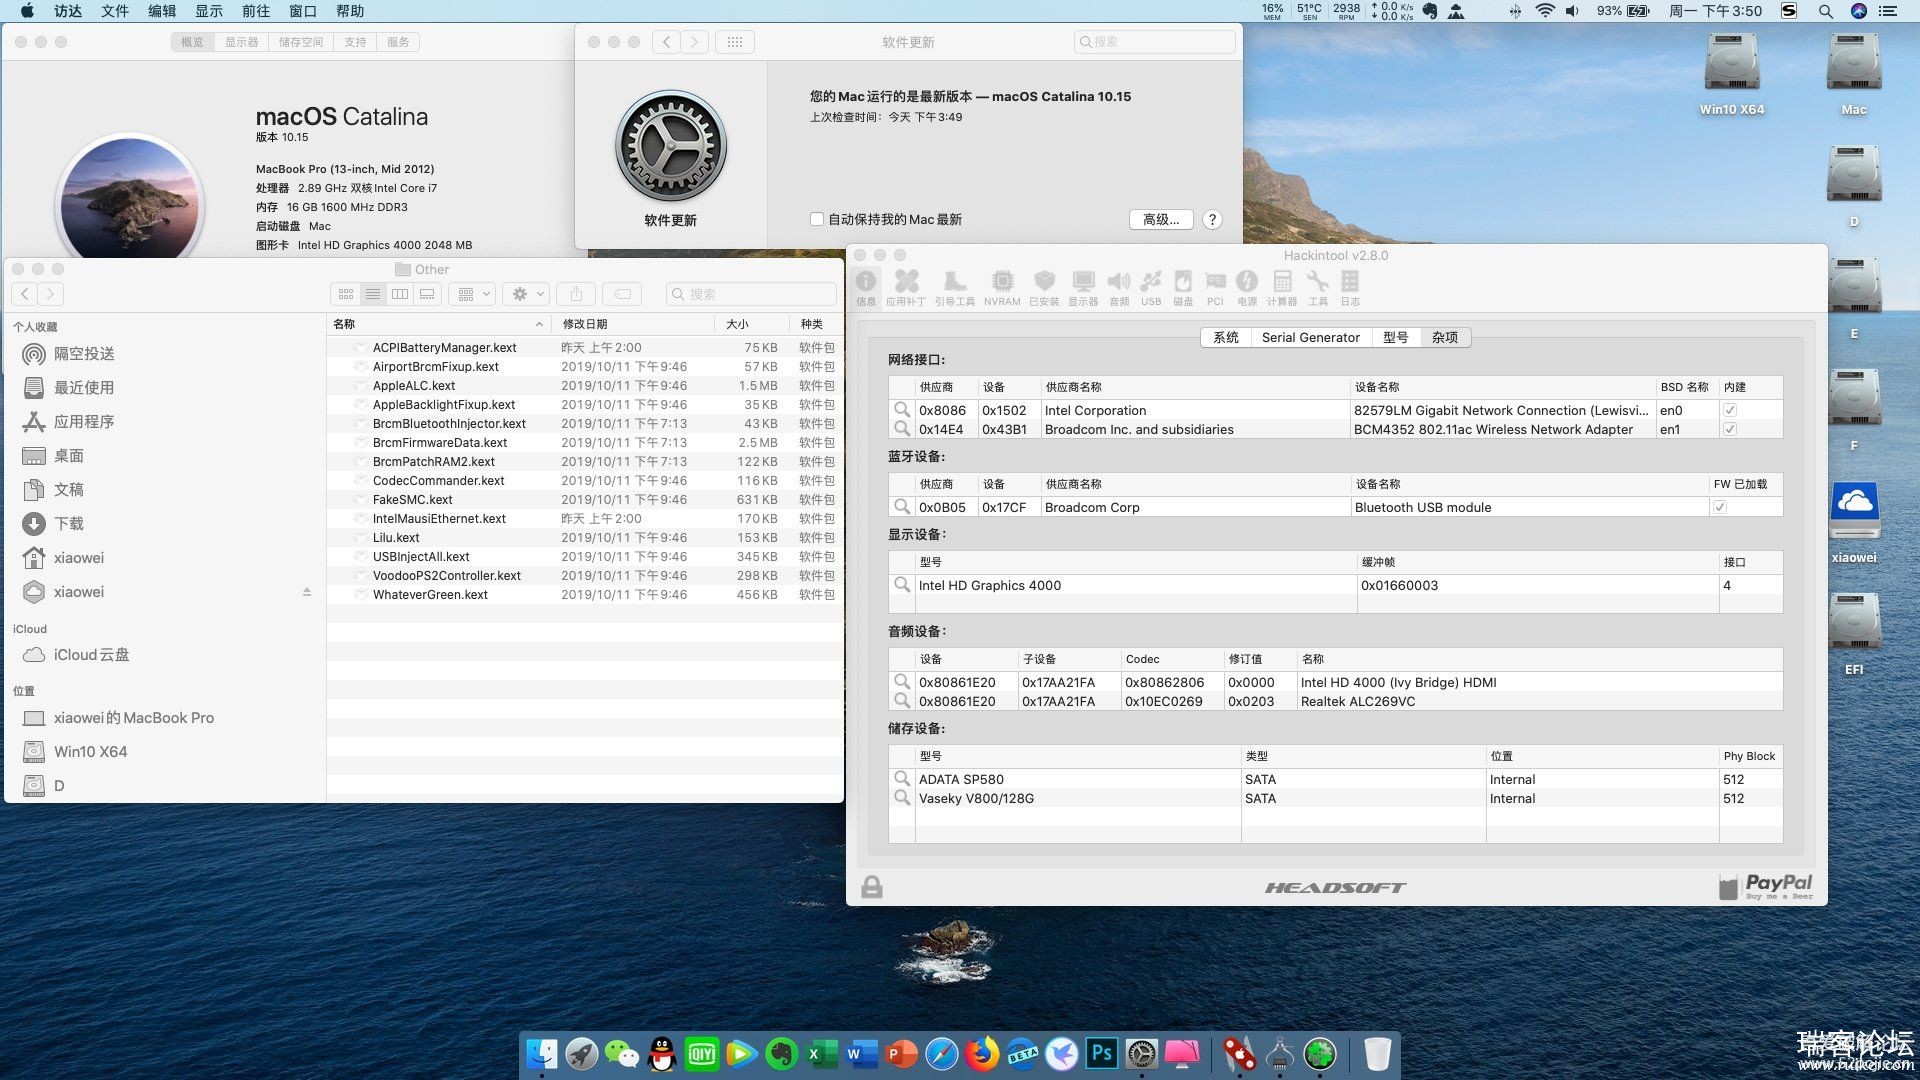The image size is (1920, 1080).
Task: Inspect the Intel HD Graphics 4000 row magnifier
Action: (902, 585)
